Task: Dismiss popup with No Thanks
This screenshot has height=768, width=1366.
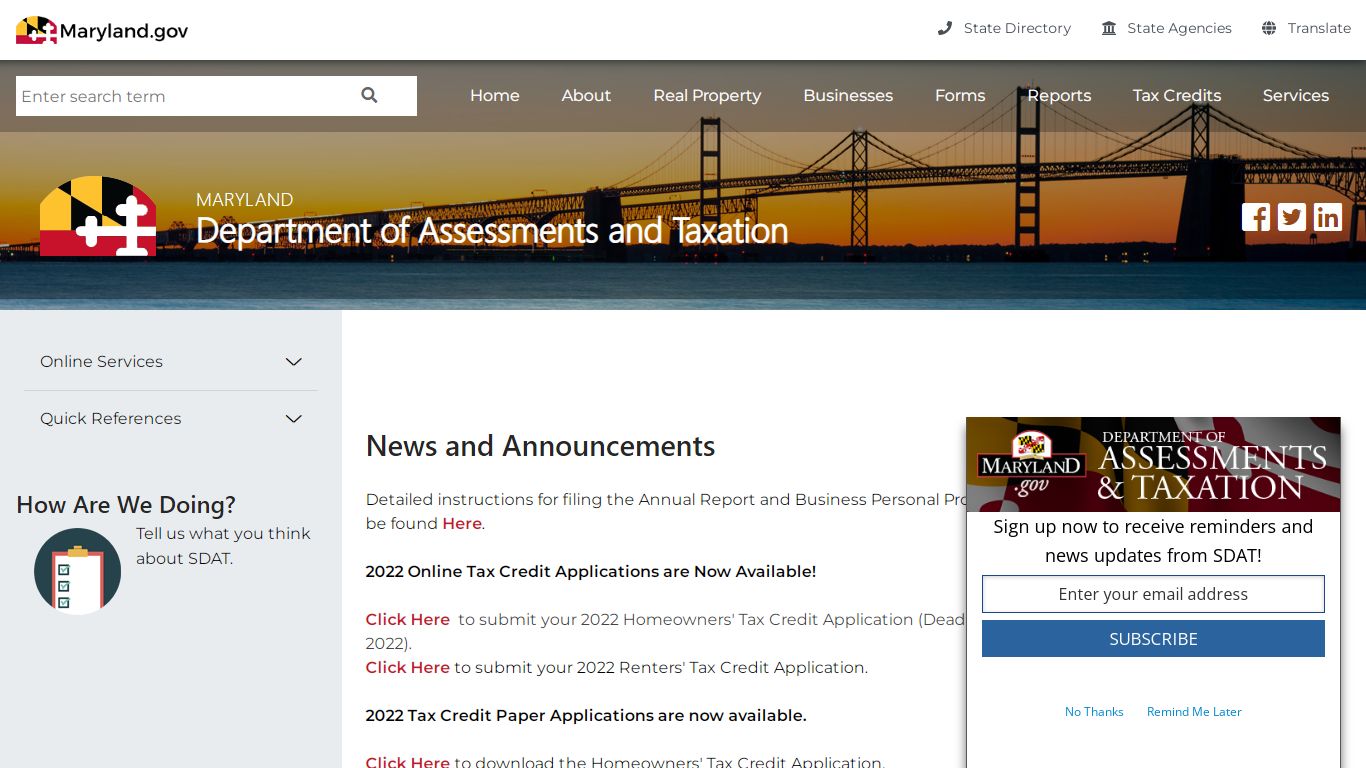Action: pos(1094,712)
